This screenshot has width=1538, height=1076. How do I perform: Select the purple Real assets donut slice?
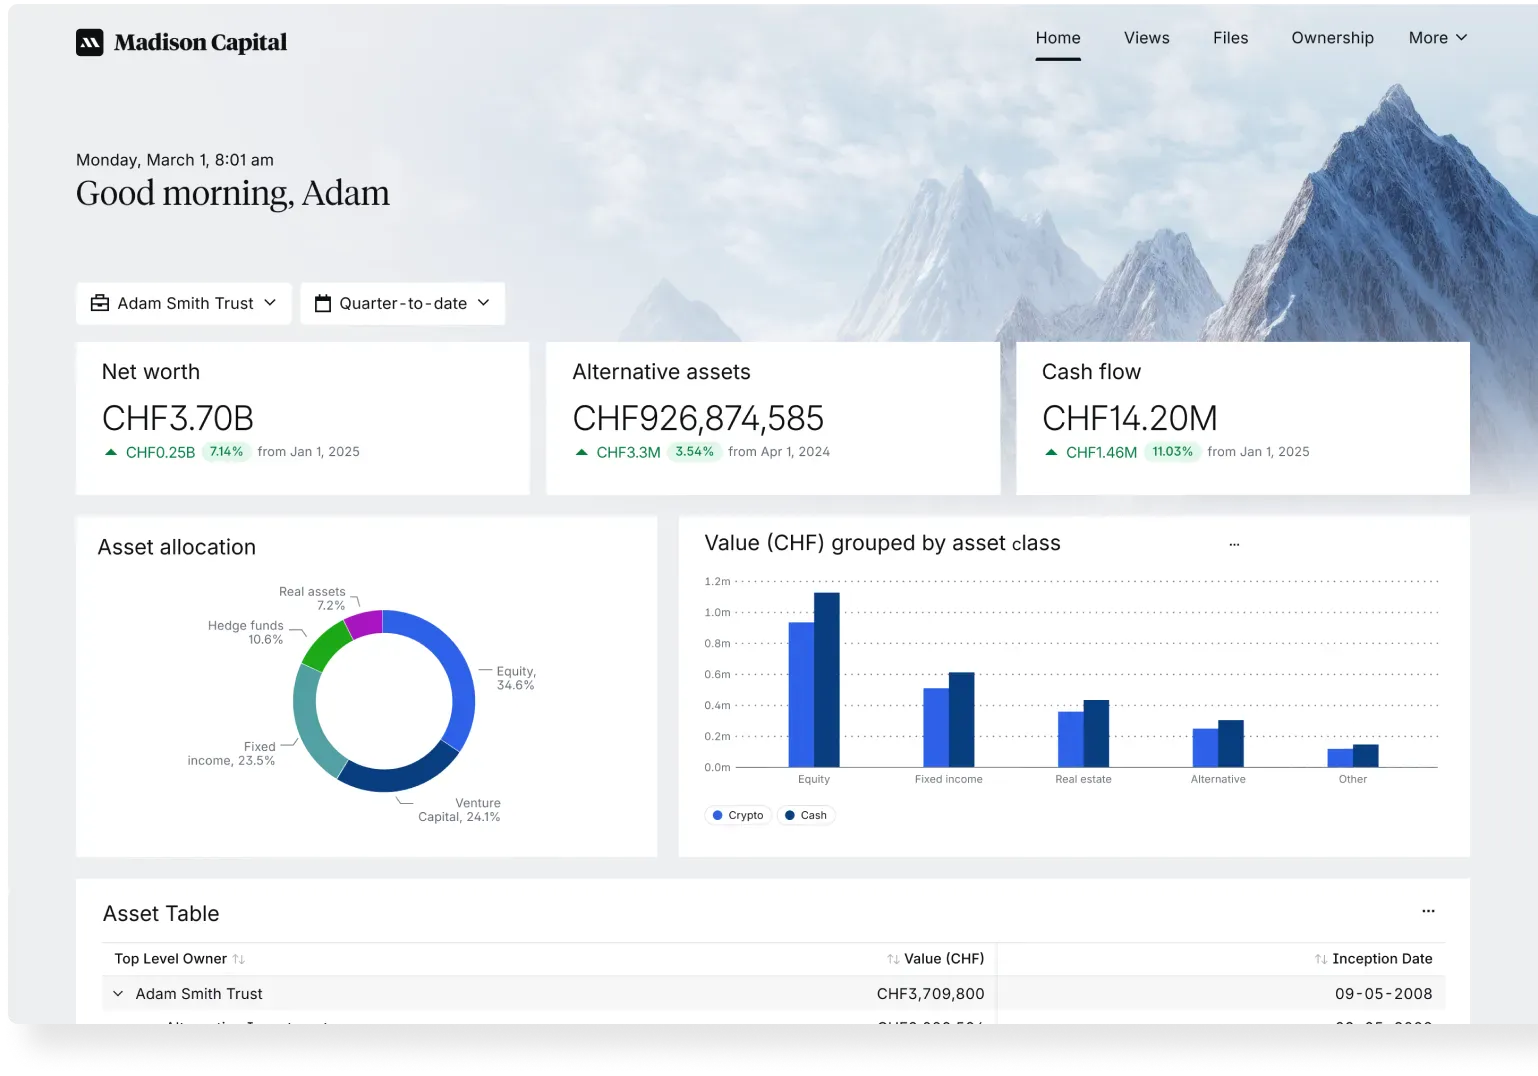pos(364,624)
